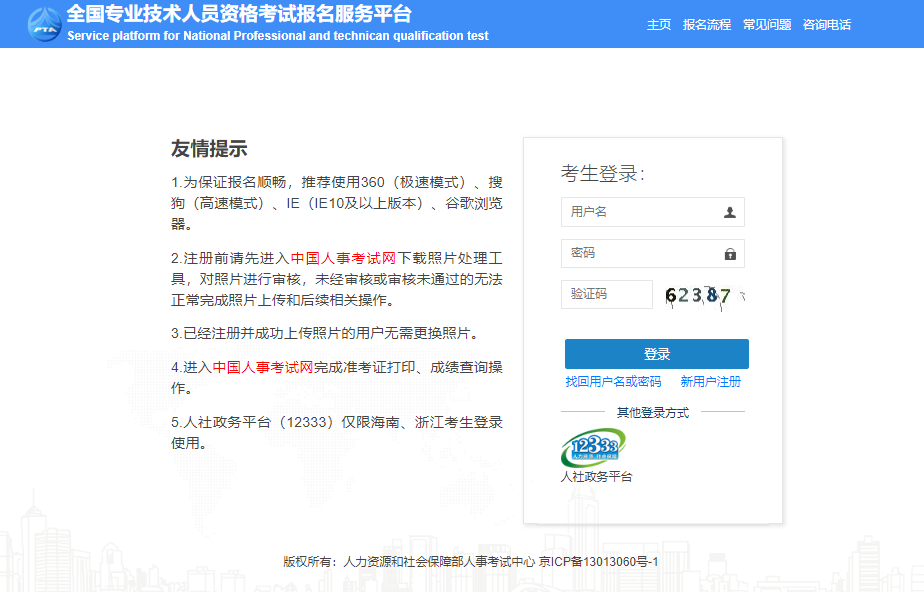Click the padlock icon in password field
The image size is (924, 592).
729,254
